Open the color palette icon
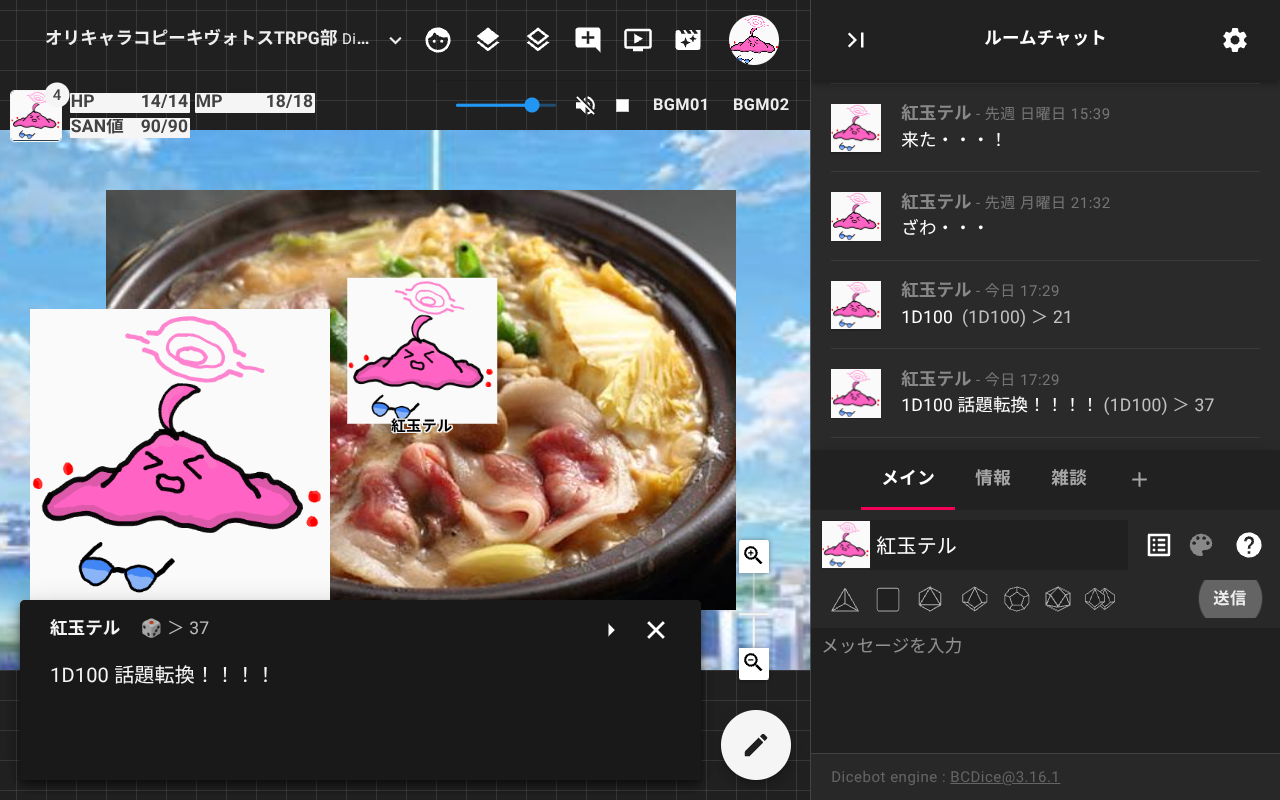The image size is (1280, 800). (1201, 545)
